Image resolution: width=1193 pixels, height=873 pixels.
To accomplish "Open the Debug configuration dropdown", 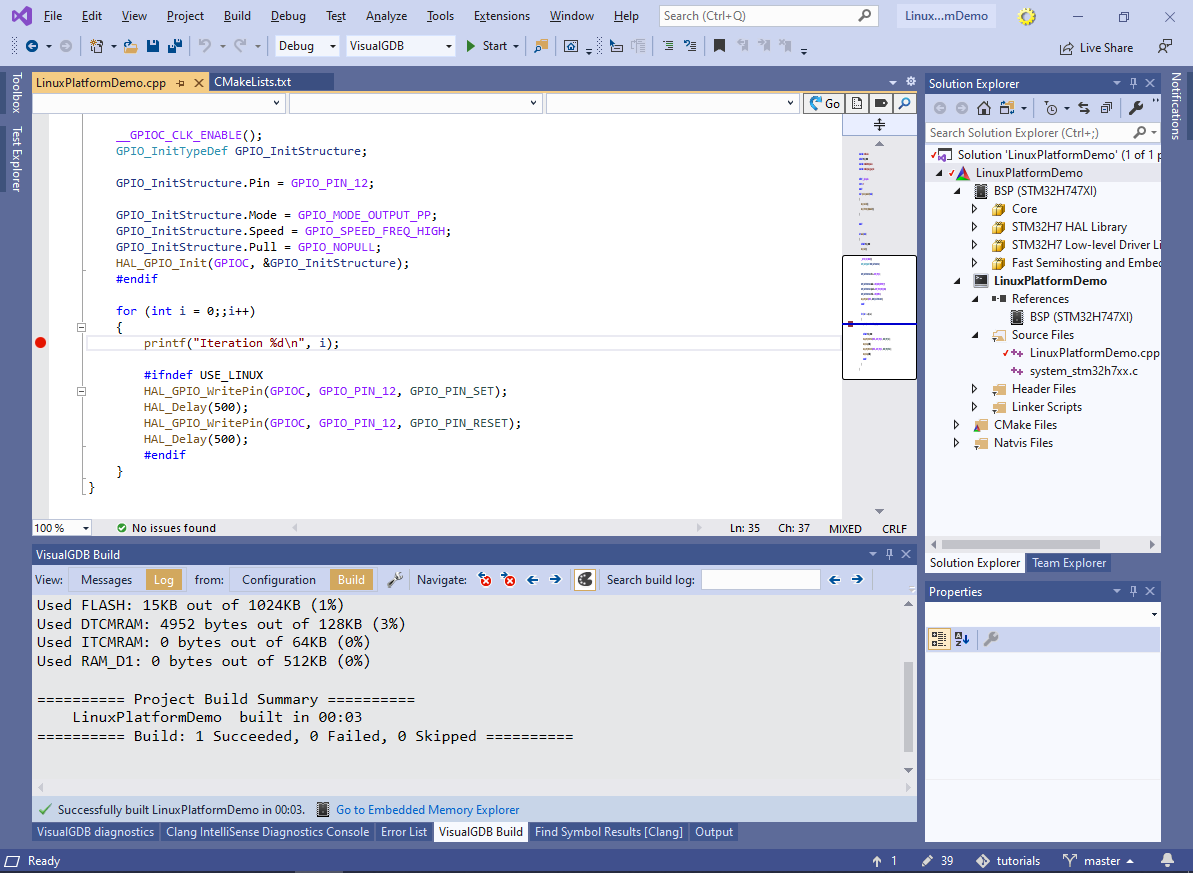I will 307,46.
